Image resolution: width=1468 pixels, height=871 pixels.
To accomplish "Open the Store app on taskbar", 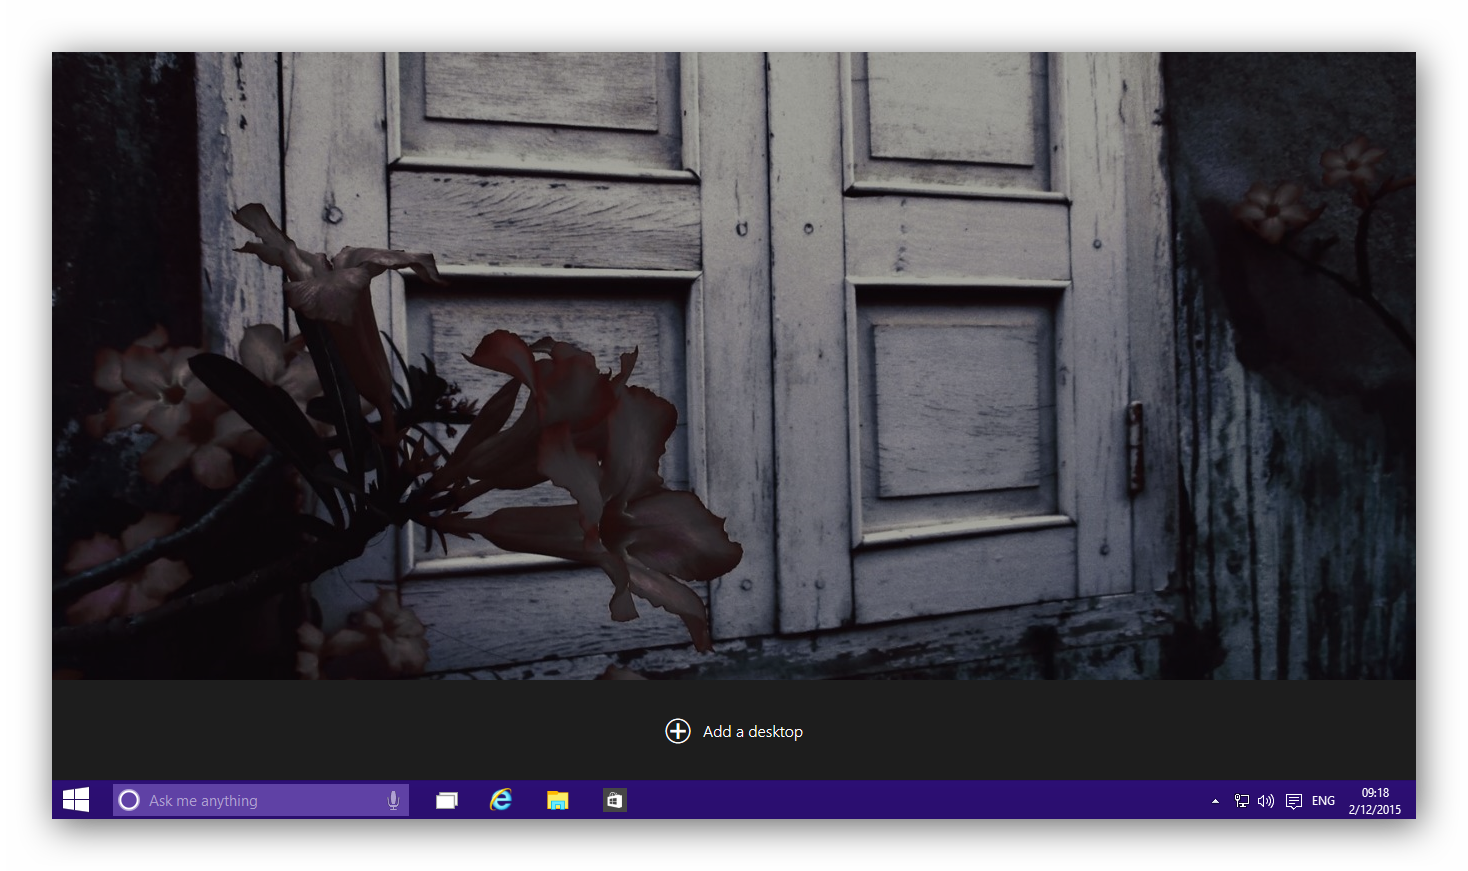I will (614, 800).
